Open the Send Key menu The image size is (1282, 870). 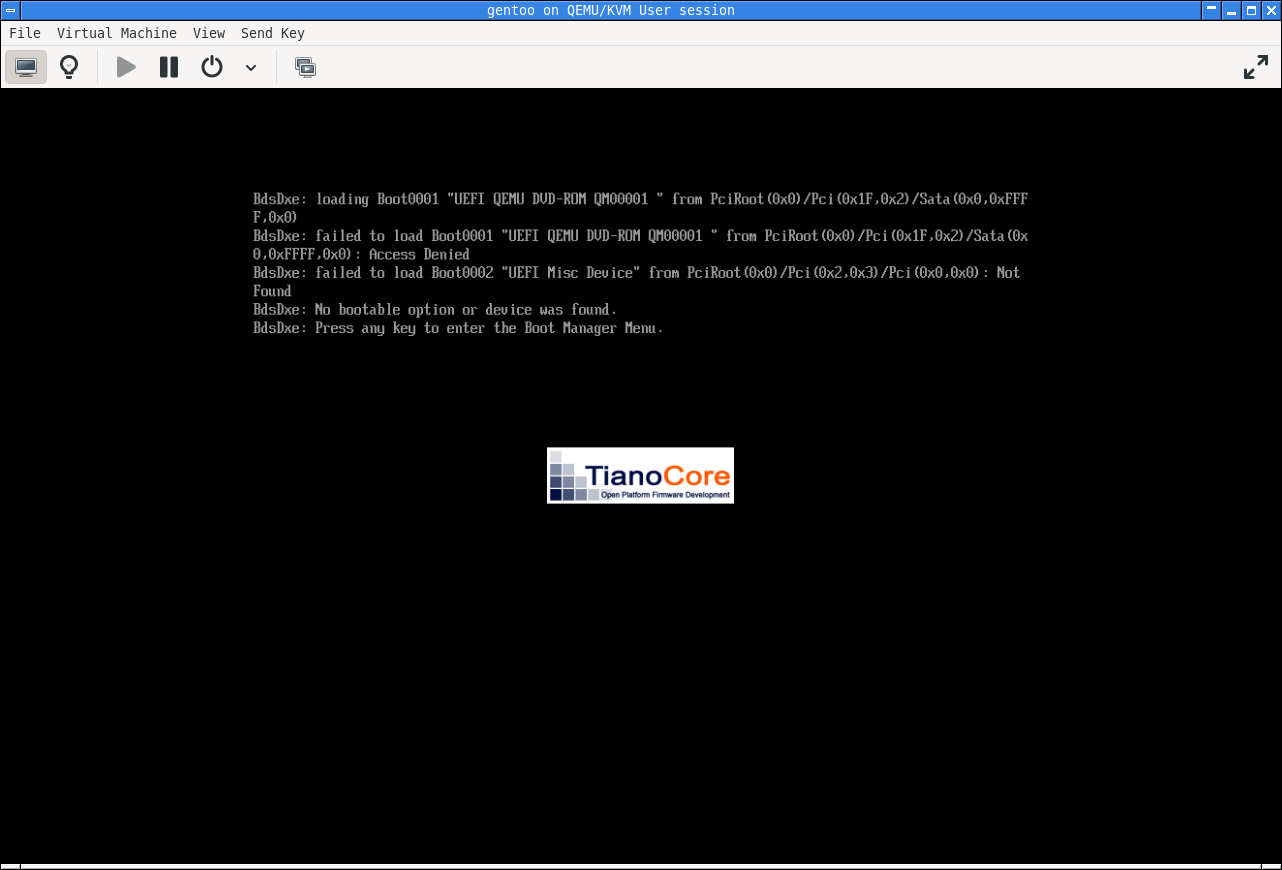pos(272,33)
